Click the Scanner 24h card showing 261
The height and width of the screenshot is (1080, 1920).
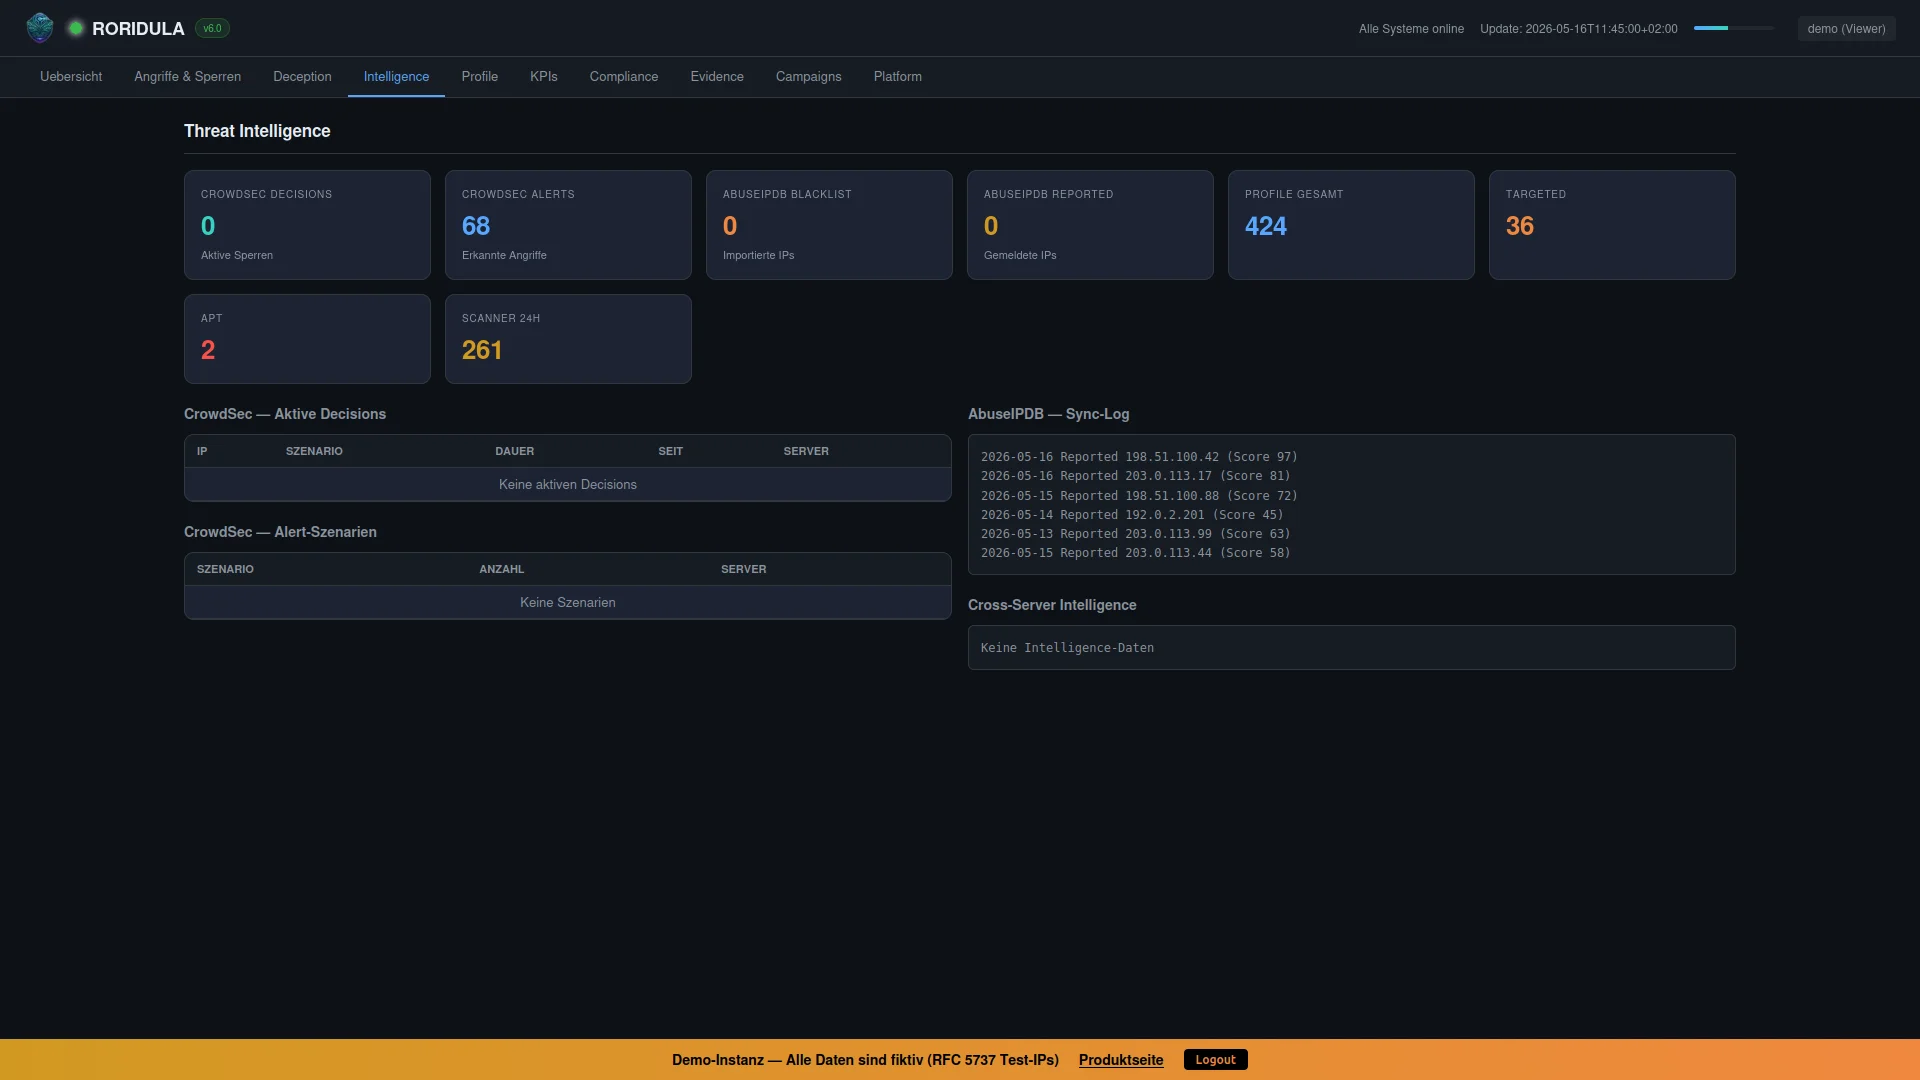pos(568,339)
